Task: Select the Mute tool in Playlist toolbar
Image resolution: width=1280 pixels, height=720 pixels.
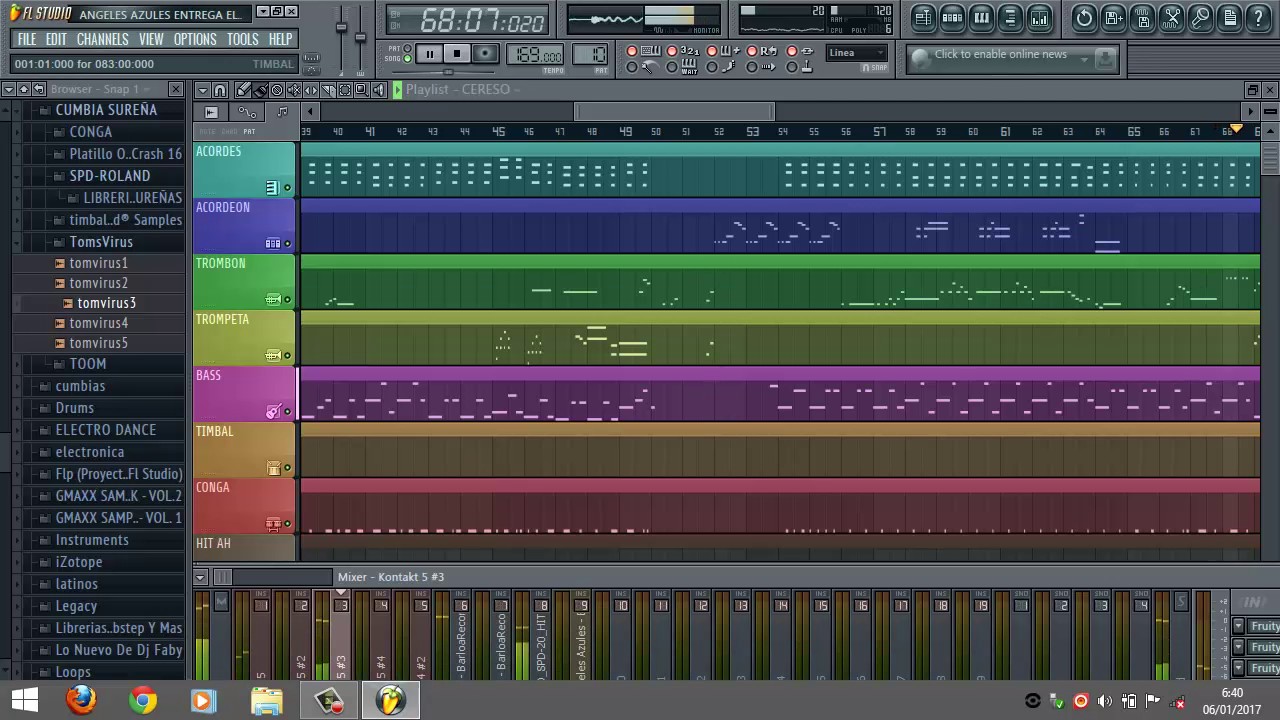Action: pyautogui.click(x=294, y=90)
